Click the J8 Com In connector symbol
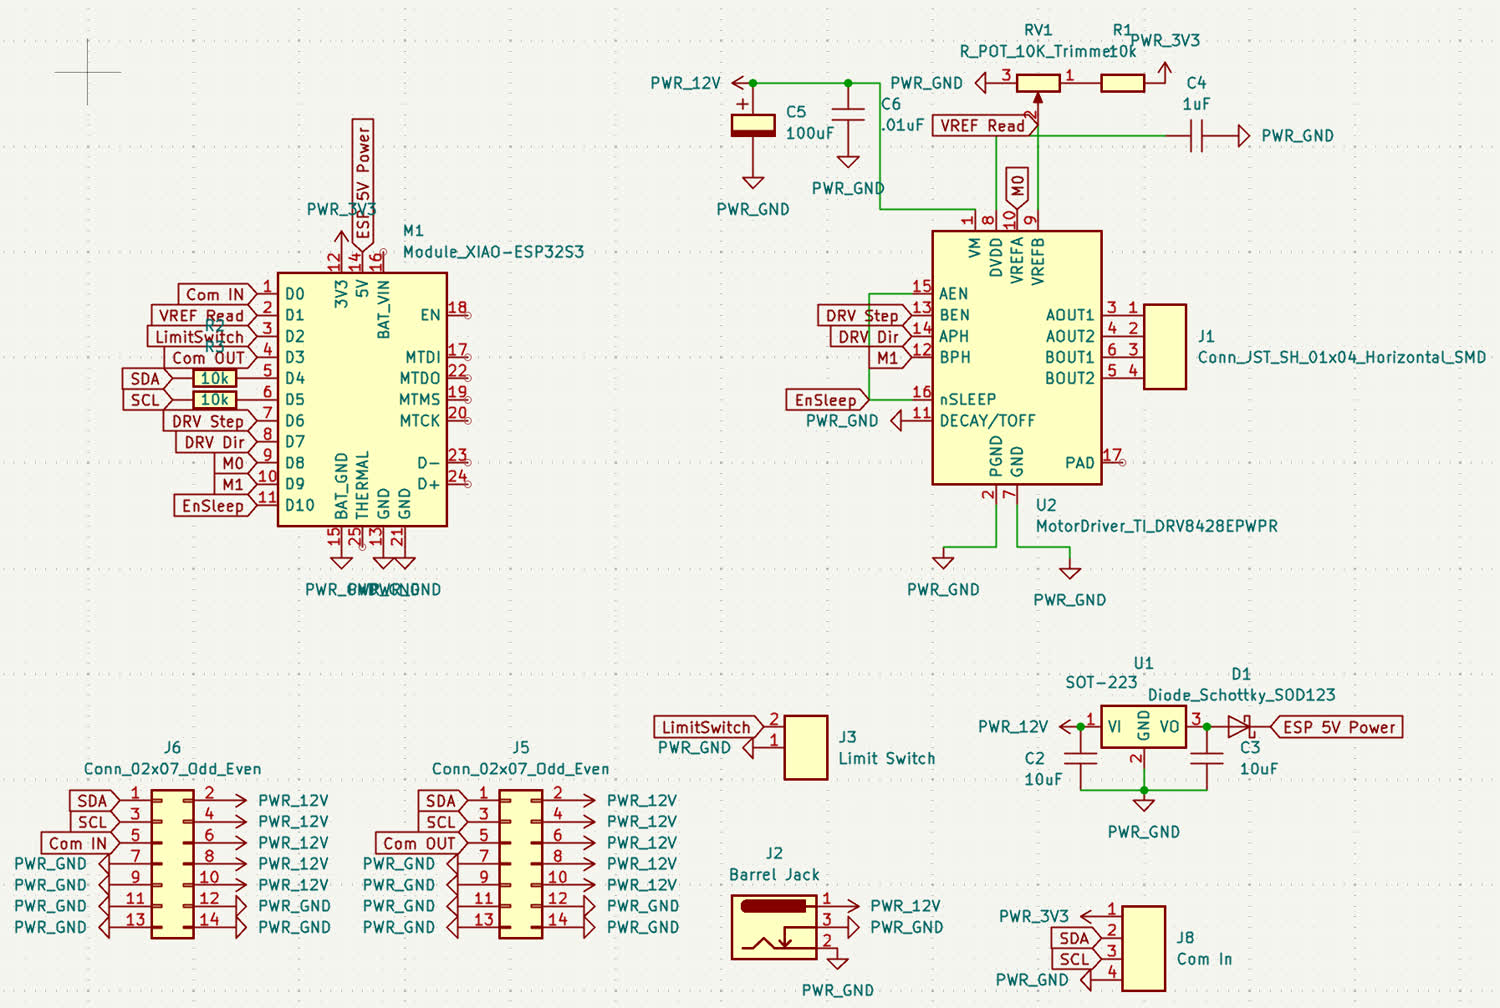Image resolution: width=1500 pixels, height=1008 pixels. (x=1143, y=948)
